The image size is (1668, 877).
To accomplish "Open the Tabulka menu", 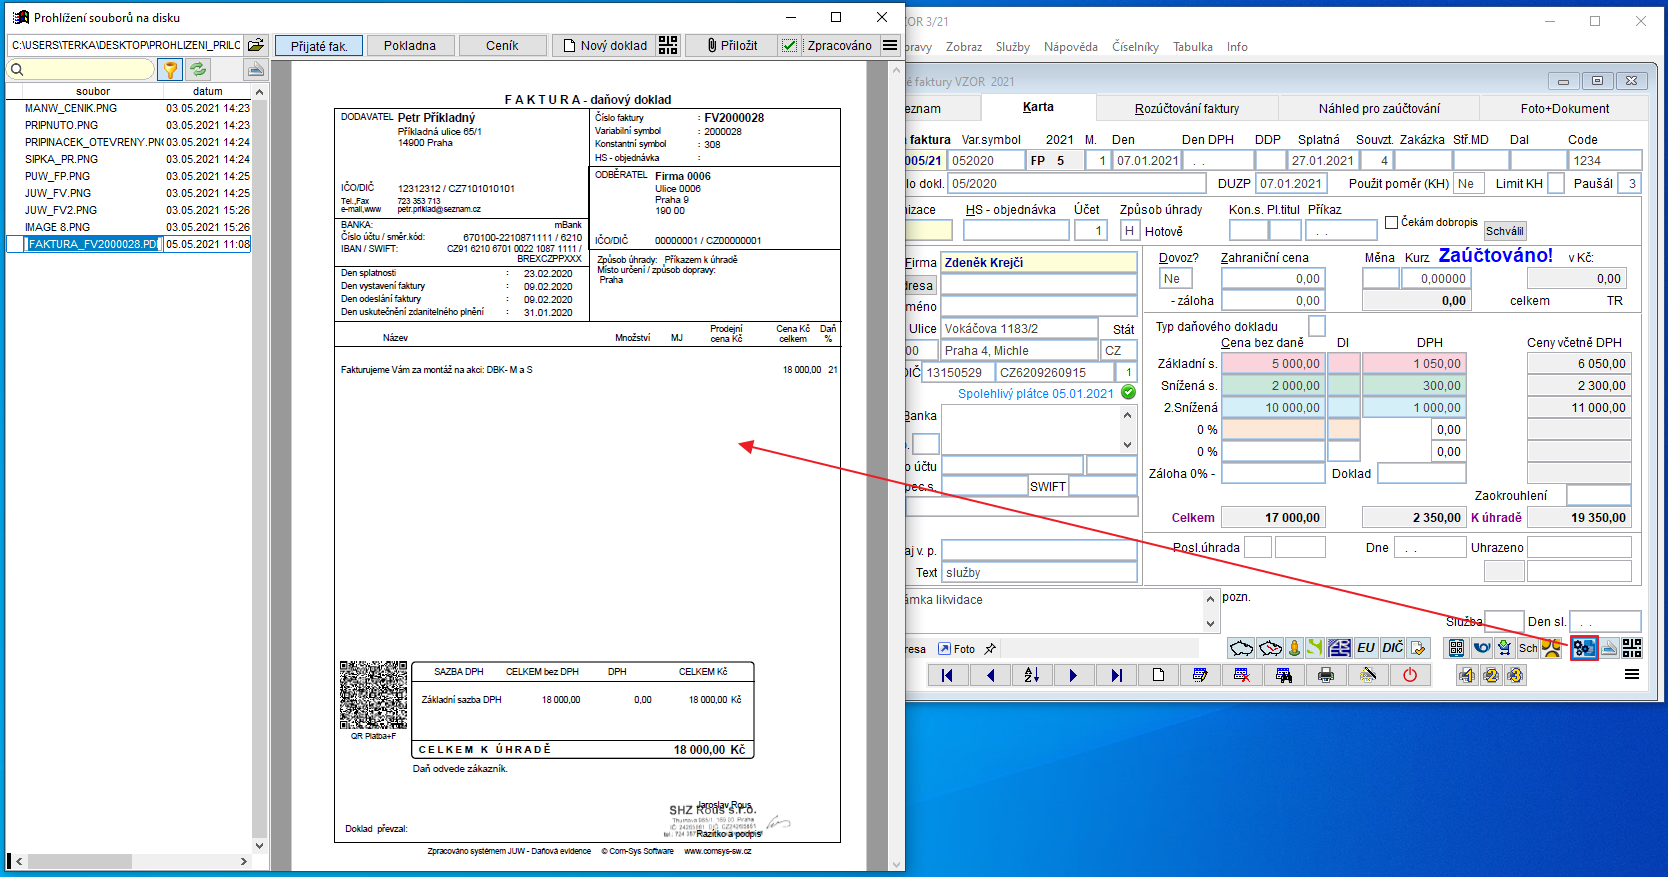I will [1193, 47].
